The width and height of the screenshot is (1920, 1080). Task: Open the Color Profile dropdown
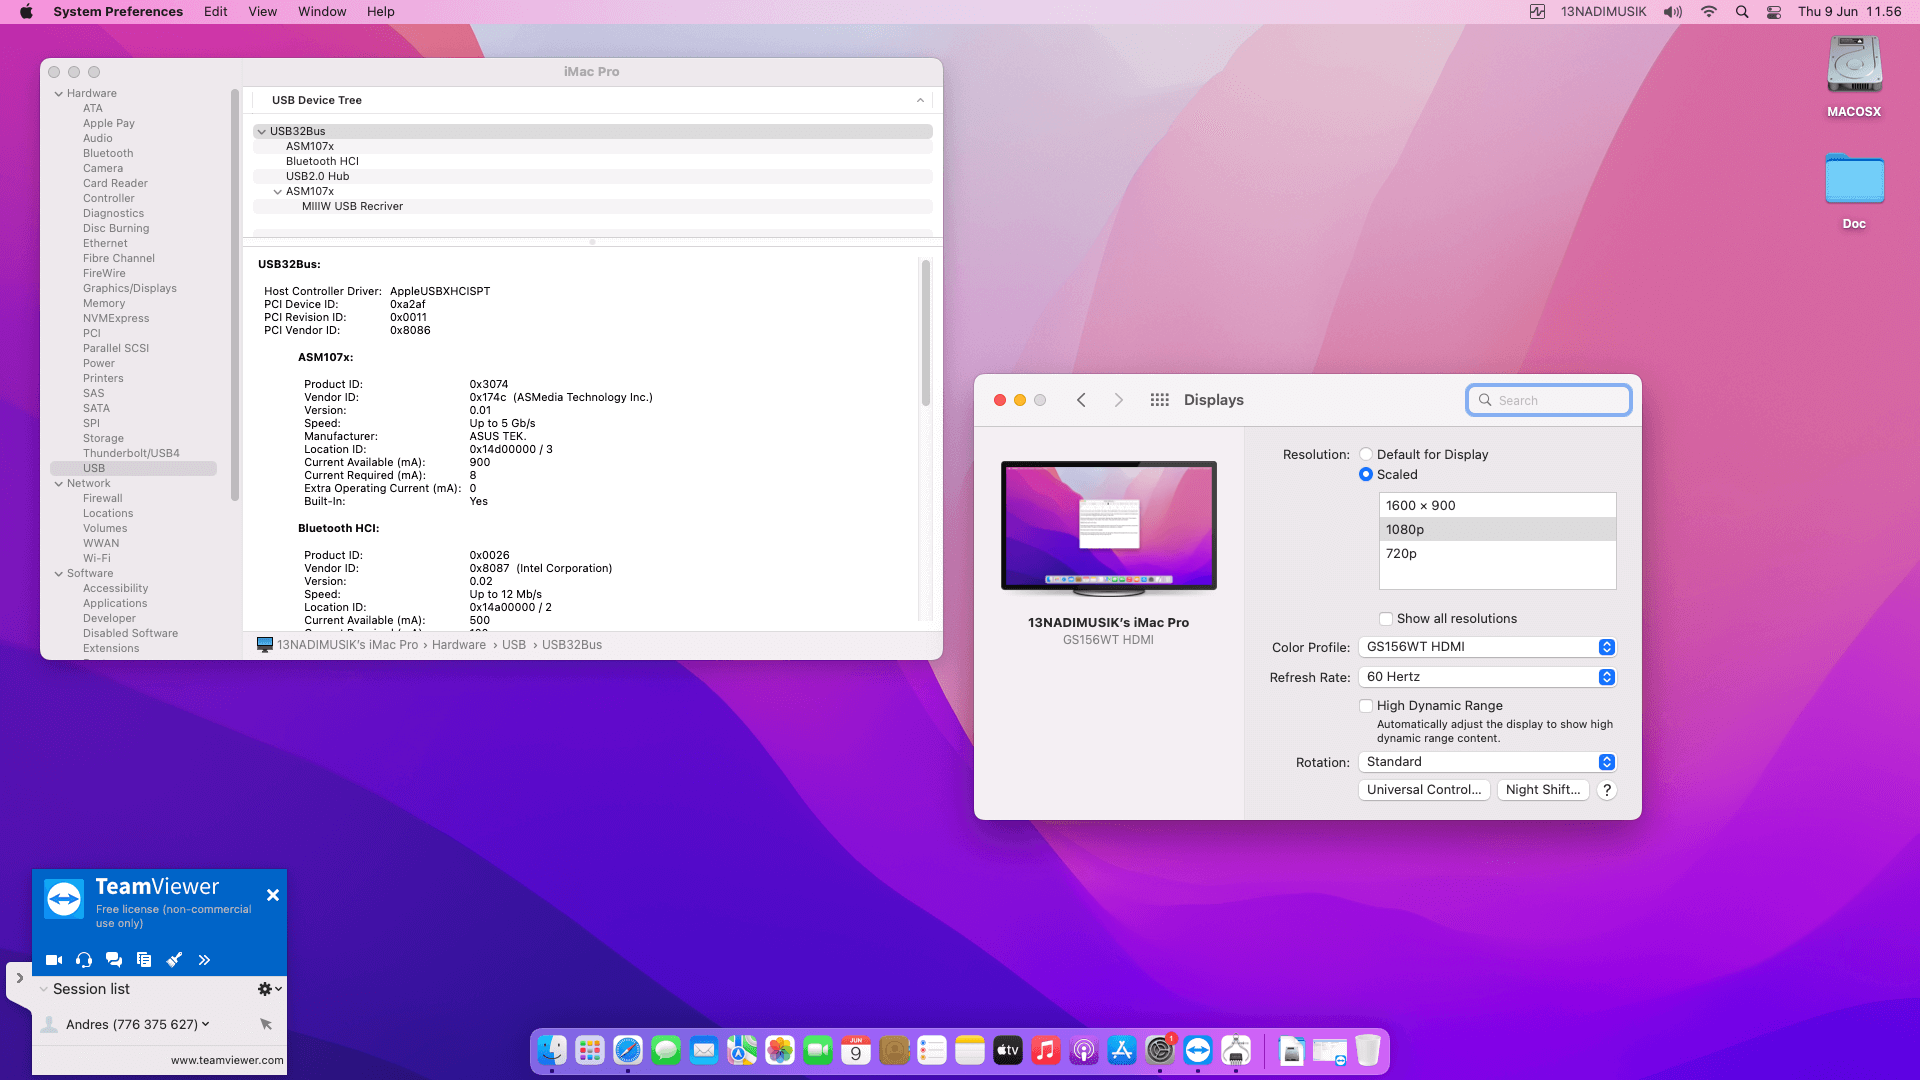(1487, 647)
